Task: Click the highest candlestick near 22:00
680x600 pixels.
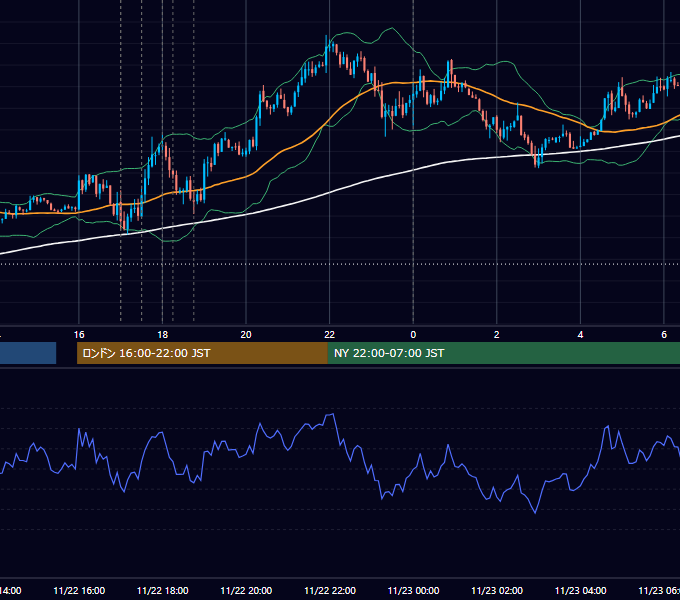Action: click(327, 54)
